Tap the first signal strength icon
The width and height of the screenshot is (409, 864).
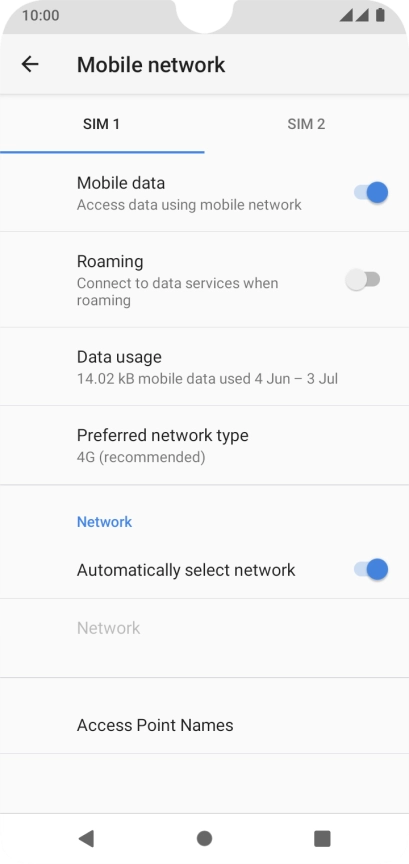click(346, 15)
